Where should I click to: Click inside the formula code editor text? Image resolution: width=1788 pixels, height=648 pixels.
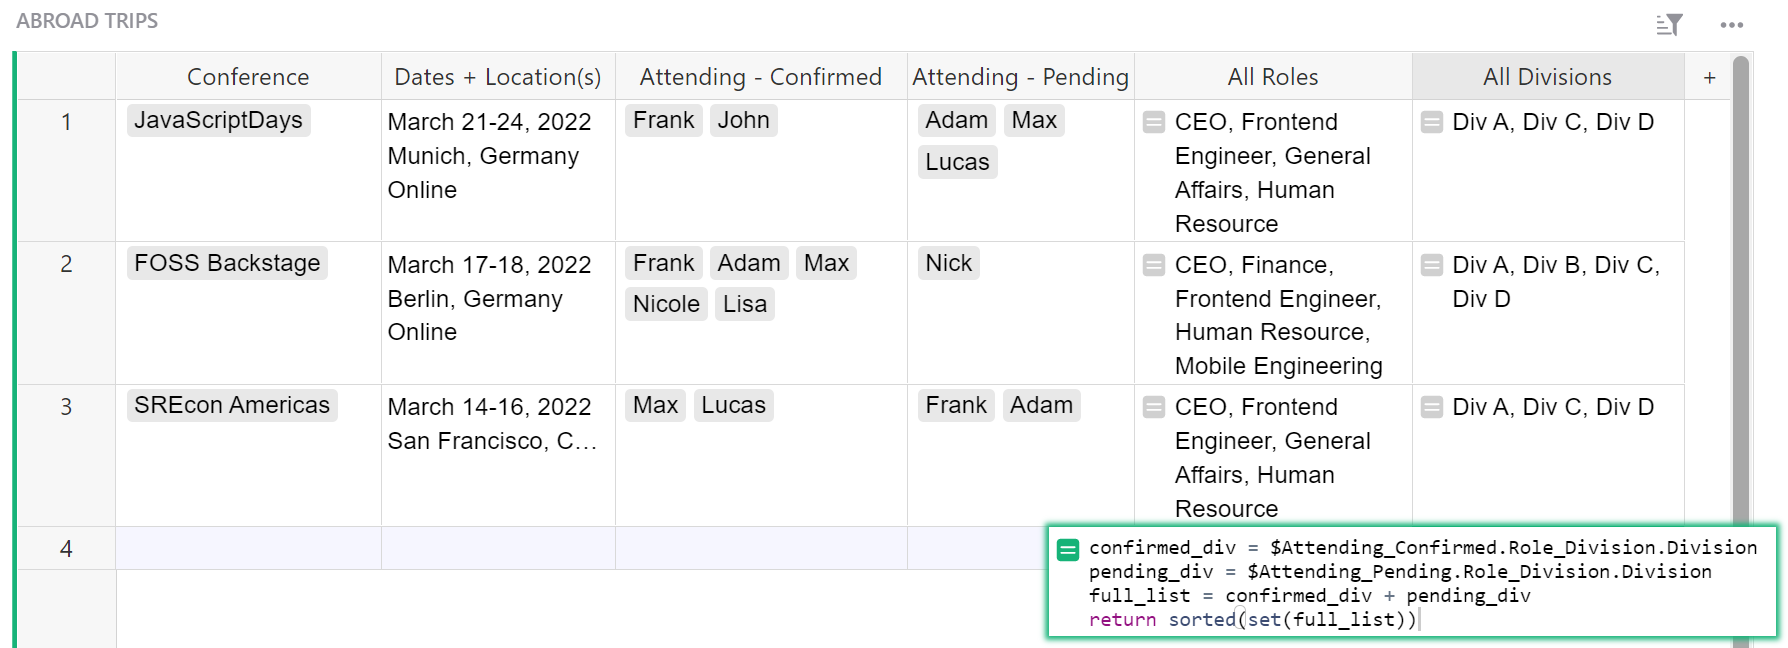pos(1400,584)
